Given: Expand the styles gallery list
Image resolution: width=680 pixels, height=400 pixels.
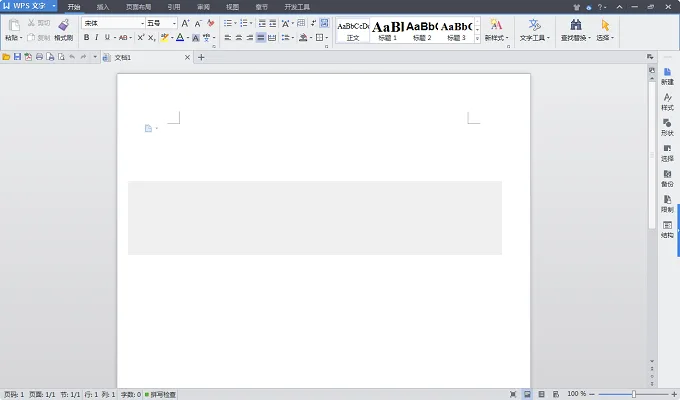Looking at the screenshot, I should point(477,38).
